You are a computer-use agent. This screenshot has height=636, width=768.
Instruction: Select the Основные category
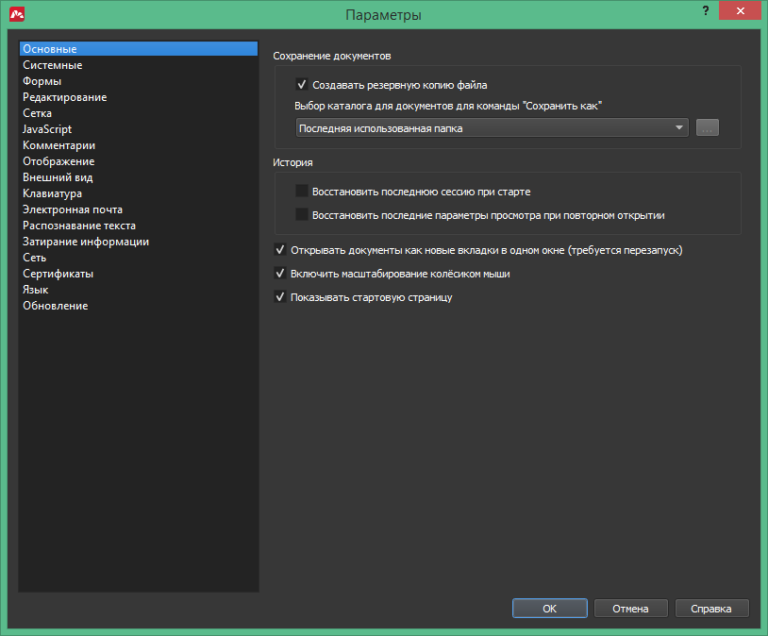(x=139, y=49)
